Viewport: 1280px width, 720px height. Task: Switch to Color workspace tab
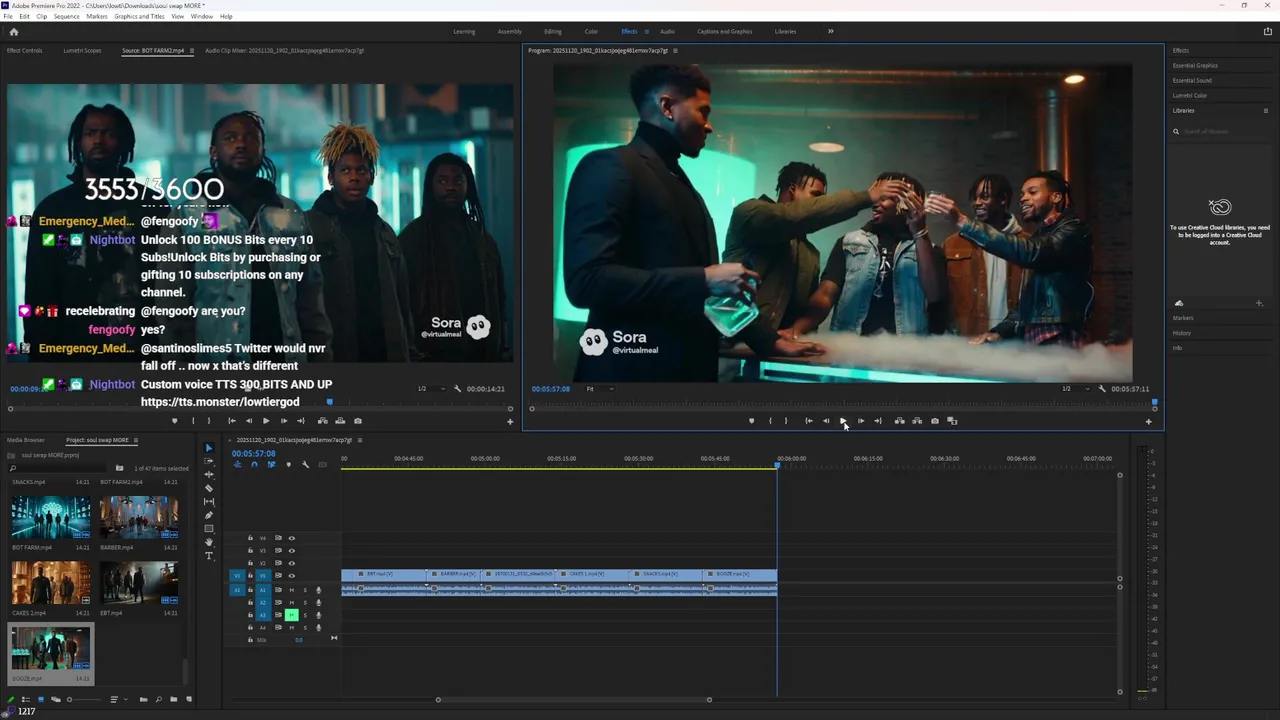pyautogui.click(x=591, y=32)
